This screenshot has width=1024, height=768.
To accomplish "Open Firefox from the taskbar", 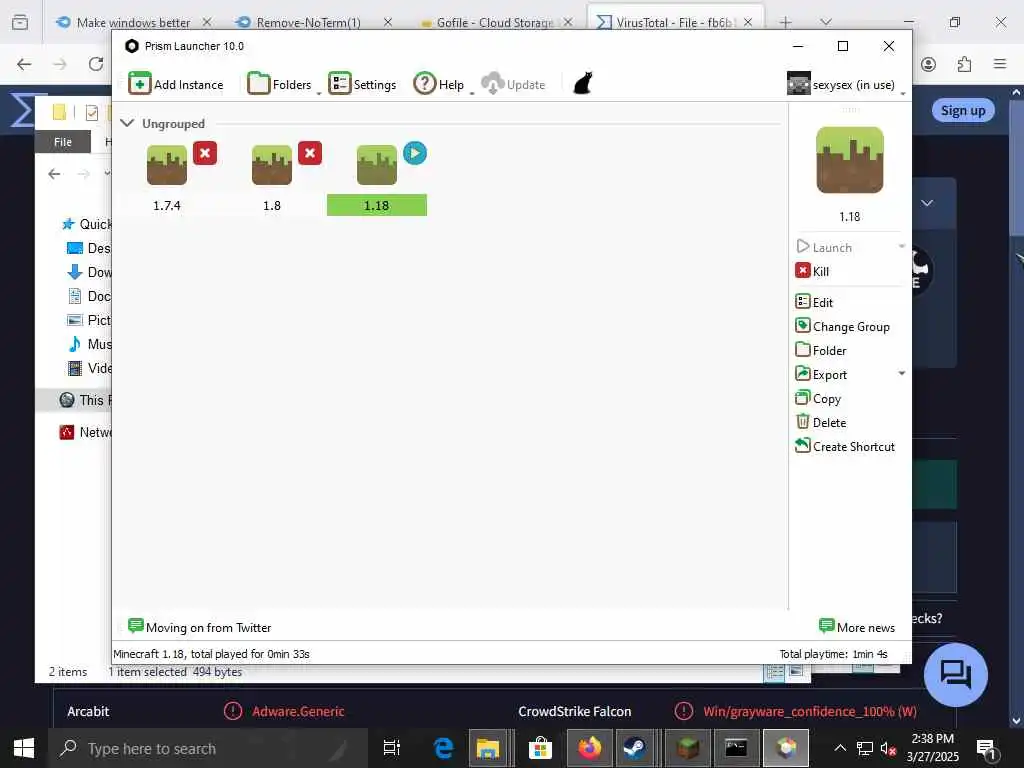I will pyautogui.click(x=588, y=748).
